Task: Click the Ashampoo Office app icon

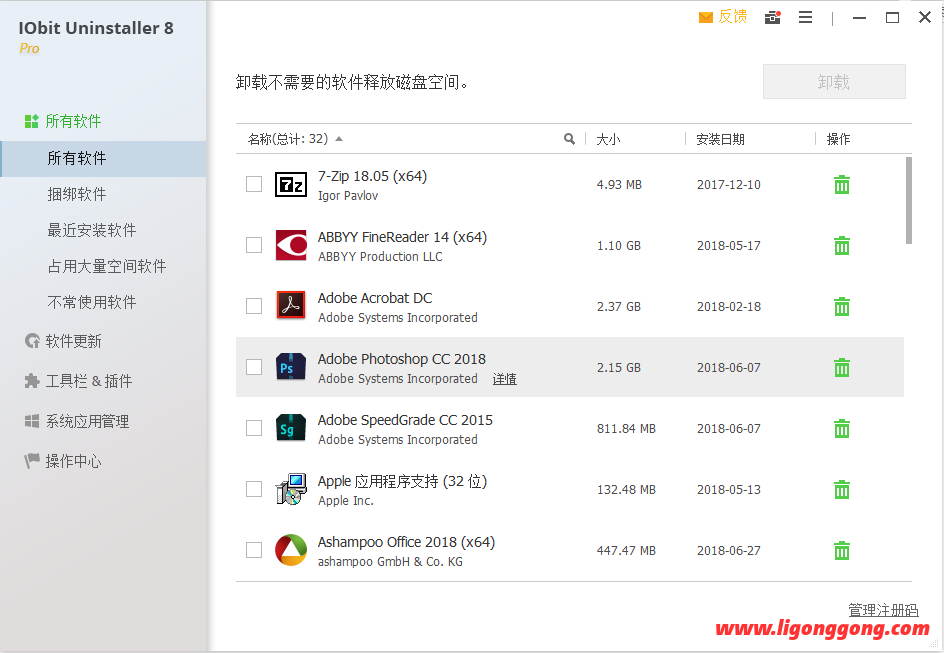Action: 291,550
